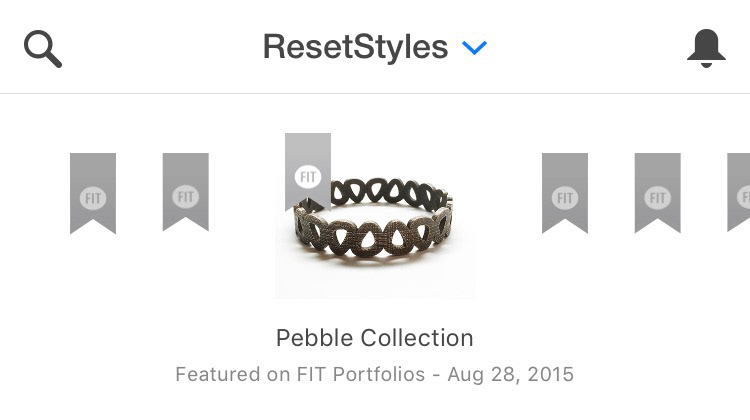Select the second FIT ribbon from left
Viewport: 750px width, 420px height.
click(x=186, y=192)
